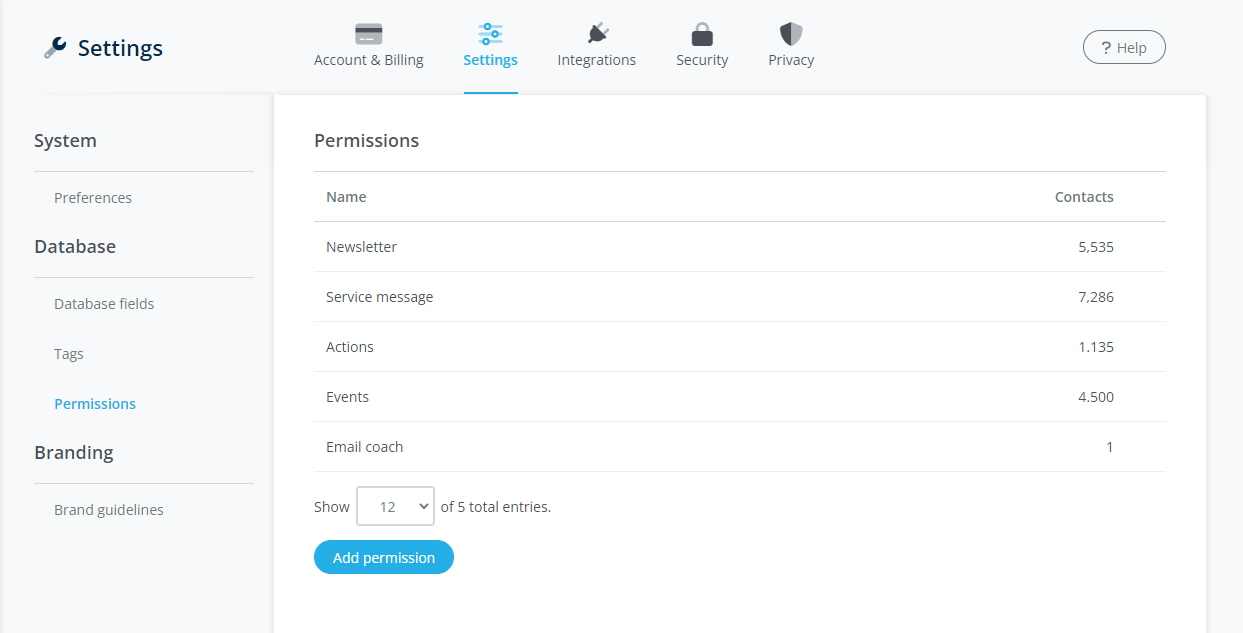Select Tags in the sidebar
Screen dimensions: 1243x633
pos(69,354)
